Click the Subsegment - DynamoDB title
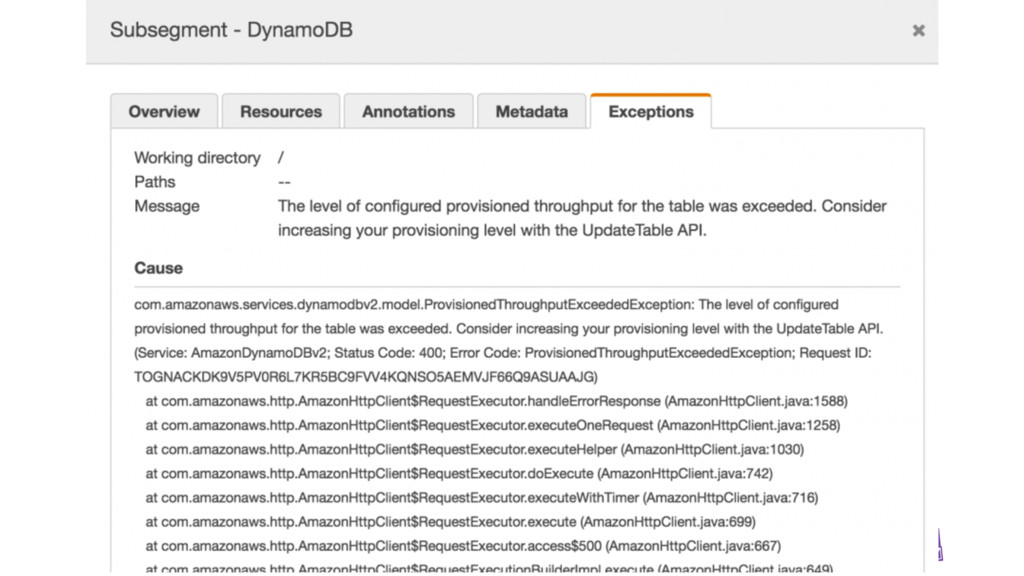This screenshot has height=576, width=1024. coord(231,30)
